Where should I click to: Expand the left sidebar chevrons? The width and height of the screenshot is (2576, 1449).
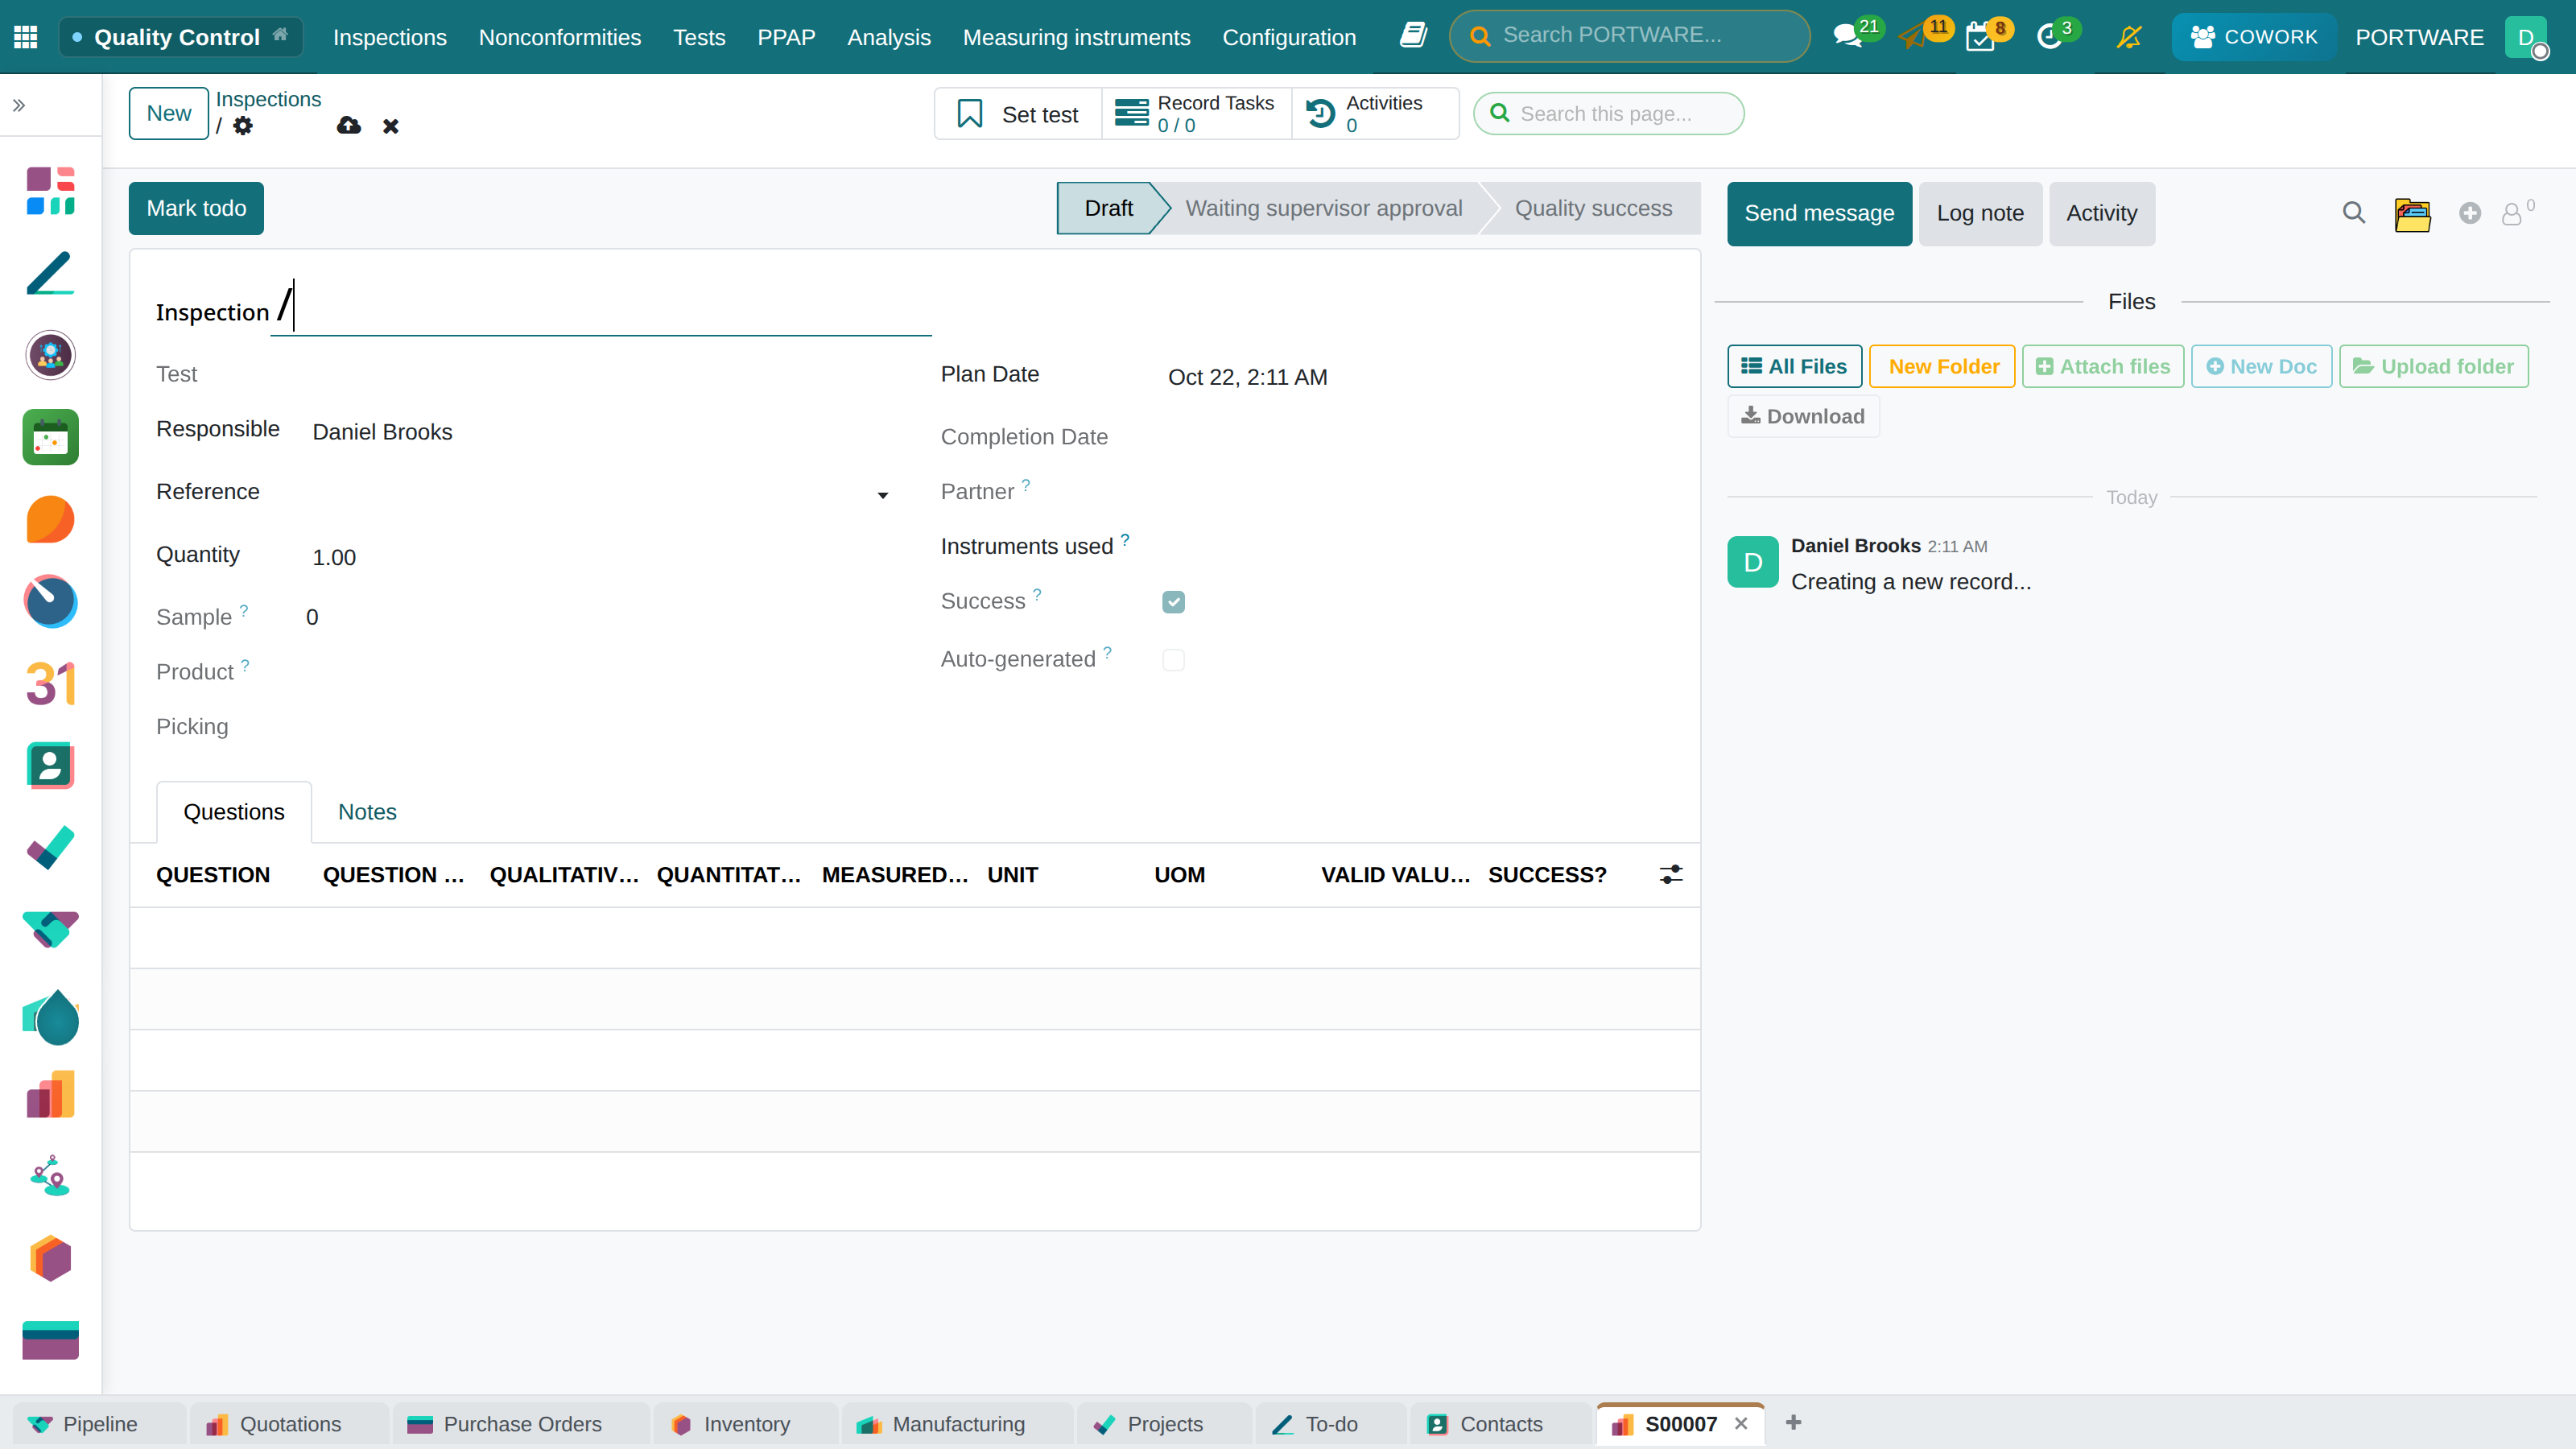[x=19, y=105]
